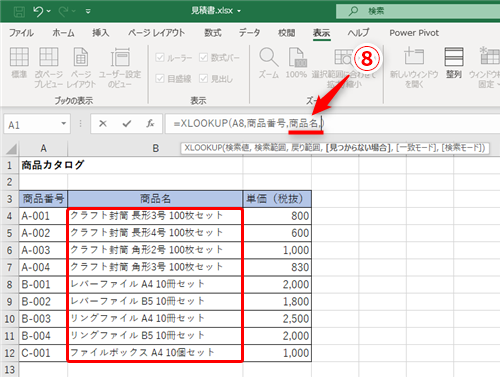
Task: Open the 見積書.xlsx file name dropdown
Action: 239,11
